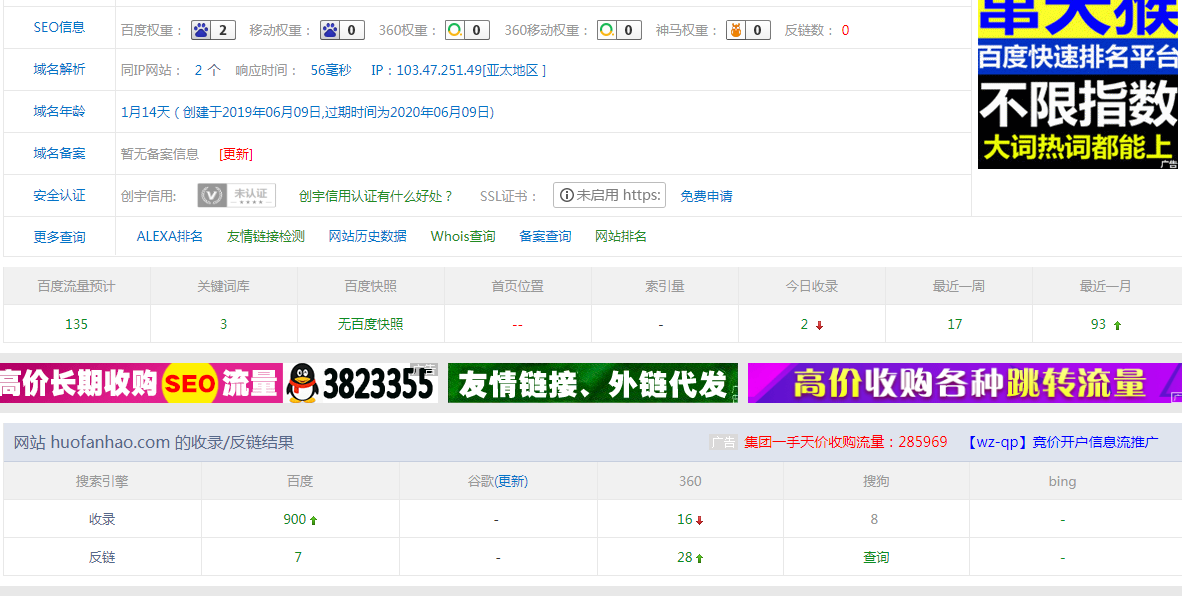Screen dimensions: 1182x601
Task: Click 免费申请 SSL certificate link
Action: click(706, 196)
